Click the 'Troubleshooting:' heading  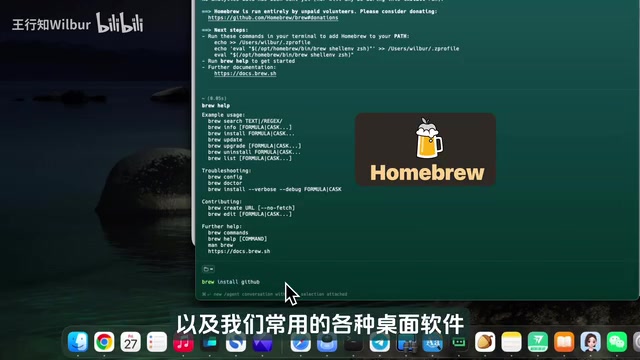227,171
